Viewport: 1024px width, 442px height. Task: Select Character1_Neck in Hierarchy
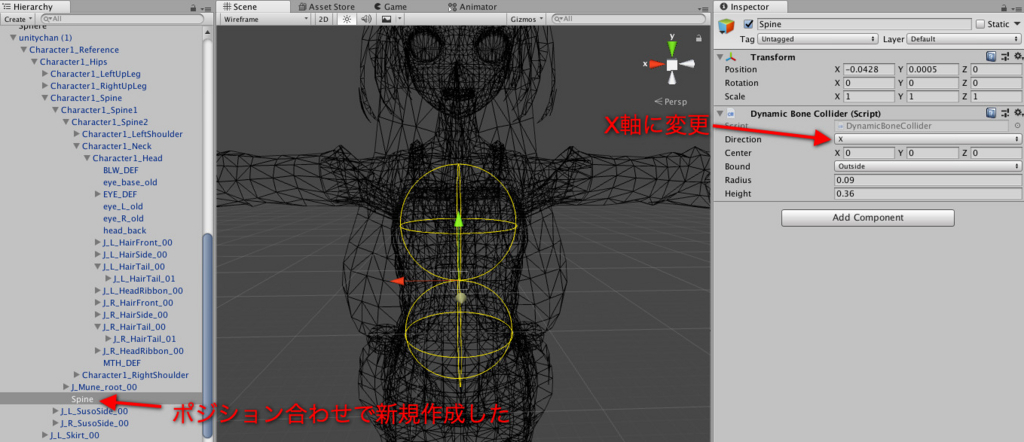117,146
